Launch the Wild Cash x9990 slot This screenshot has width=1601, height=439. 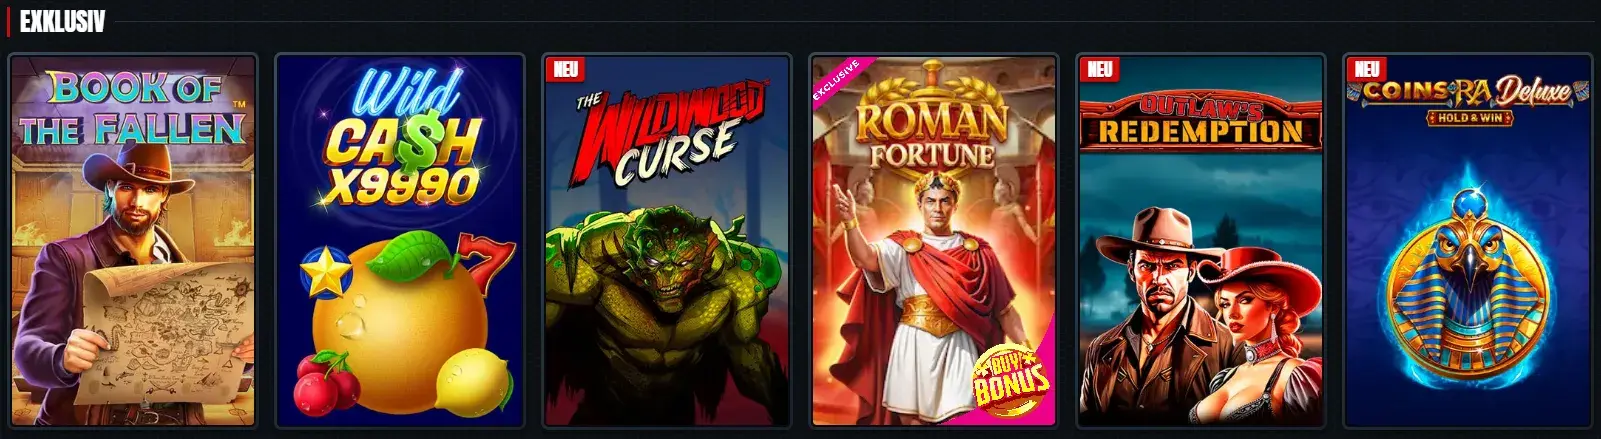400,240
